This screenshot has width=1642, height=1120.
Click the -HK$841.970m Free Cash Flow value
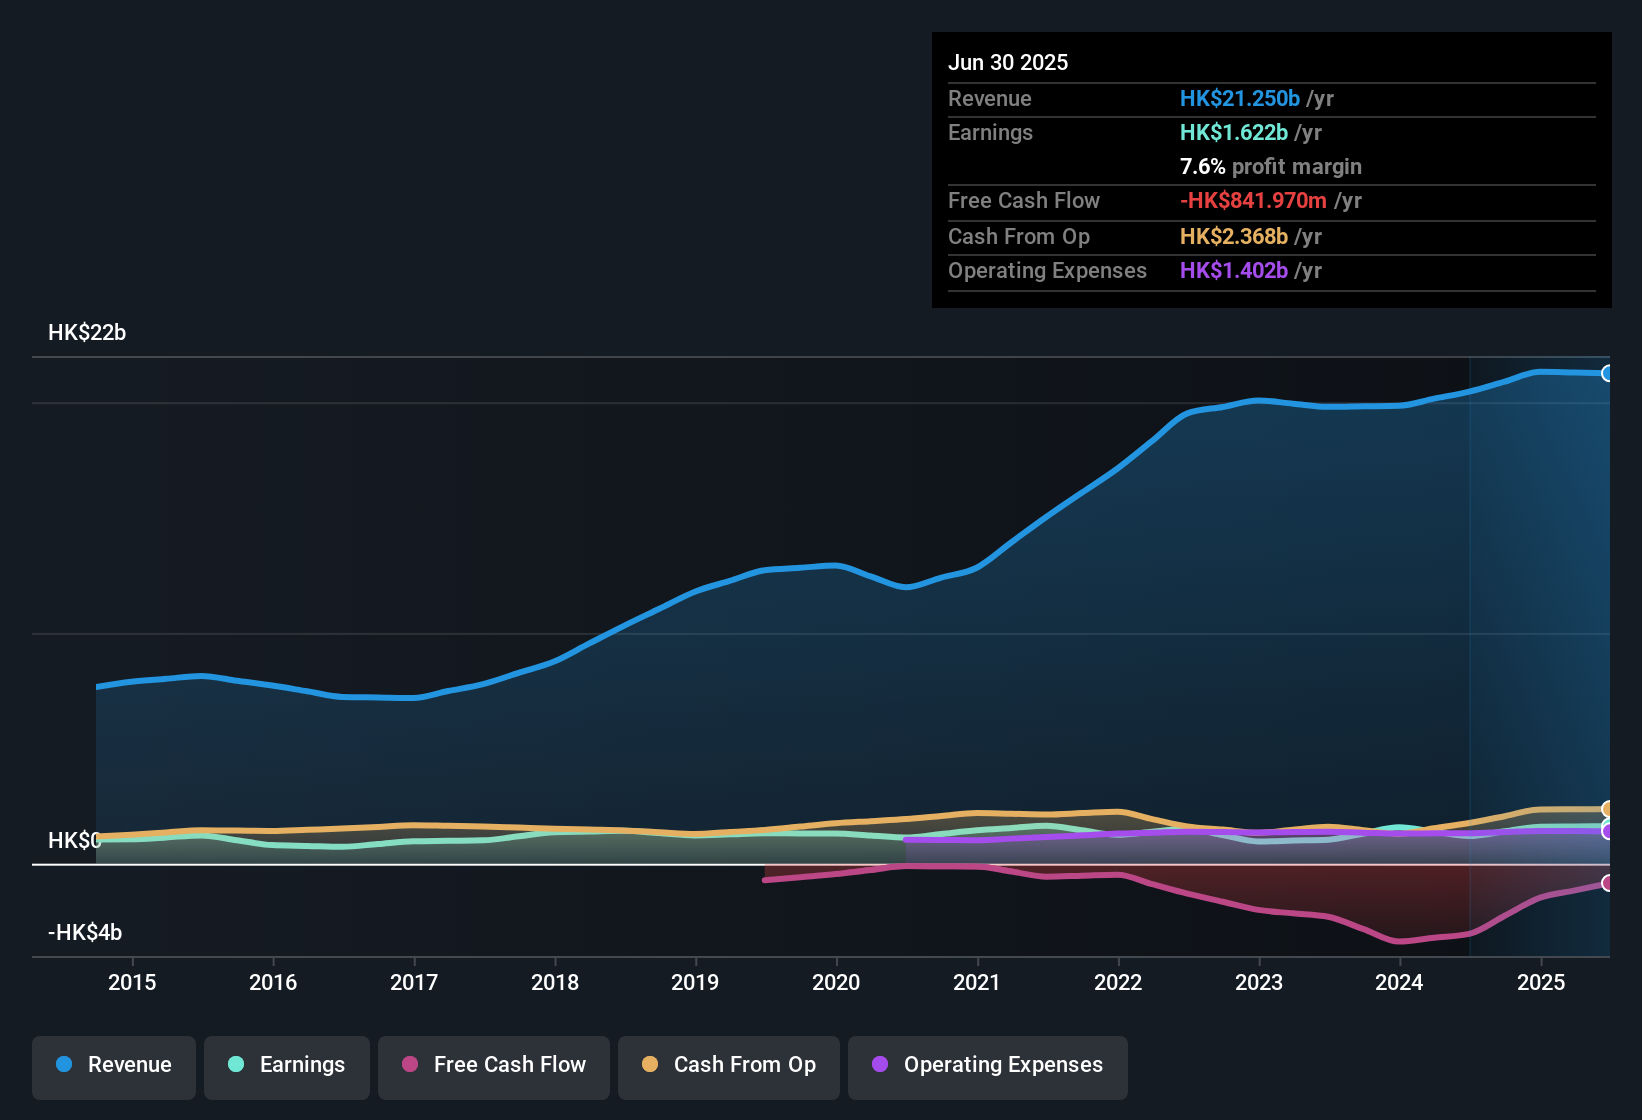pyautogui.click(x=1253, y=200)
